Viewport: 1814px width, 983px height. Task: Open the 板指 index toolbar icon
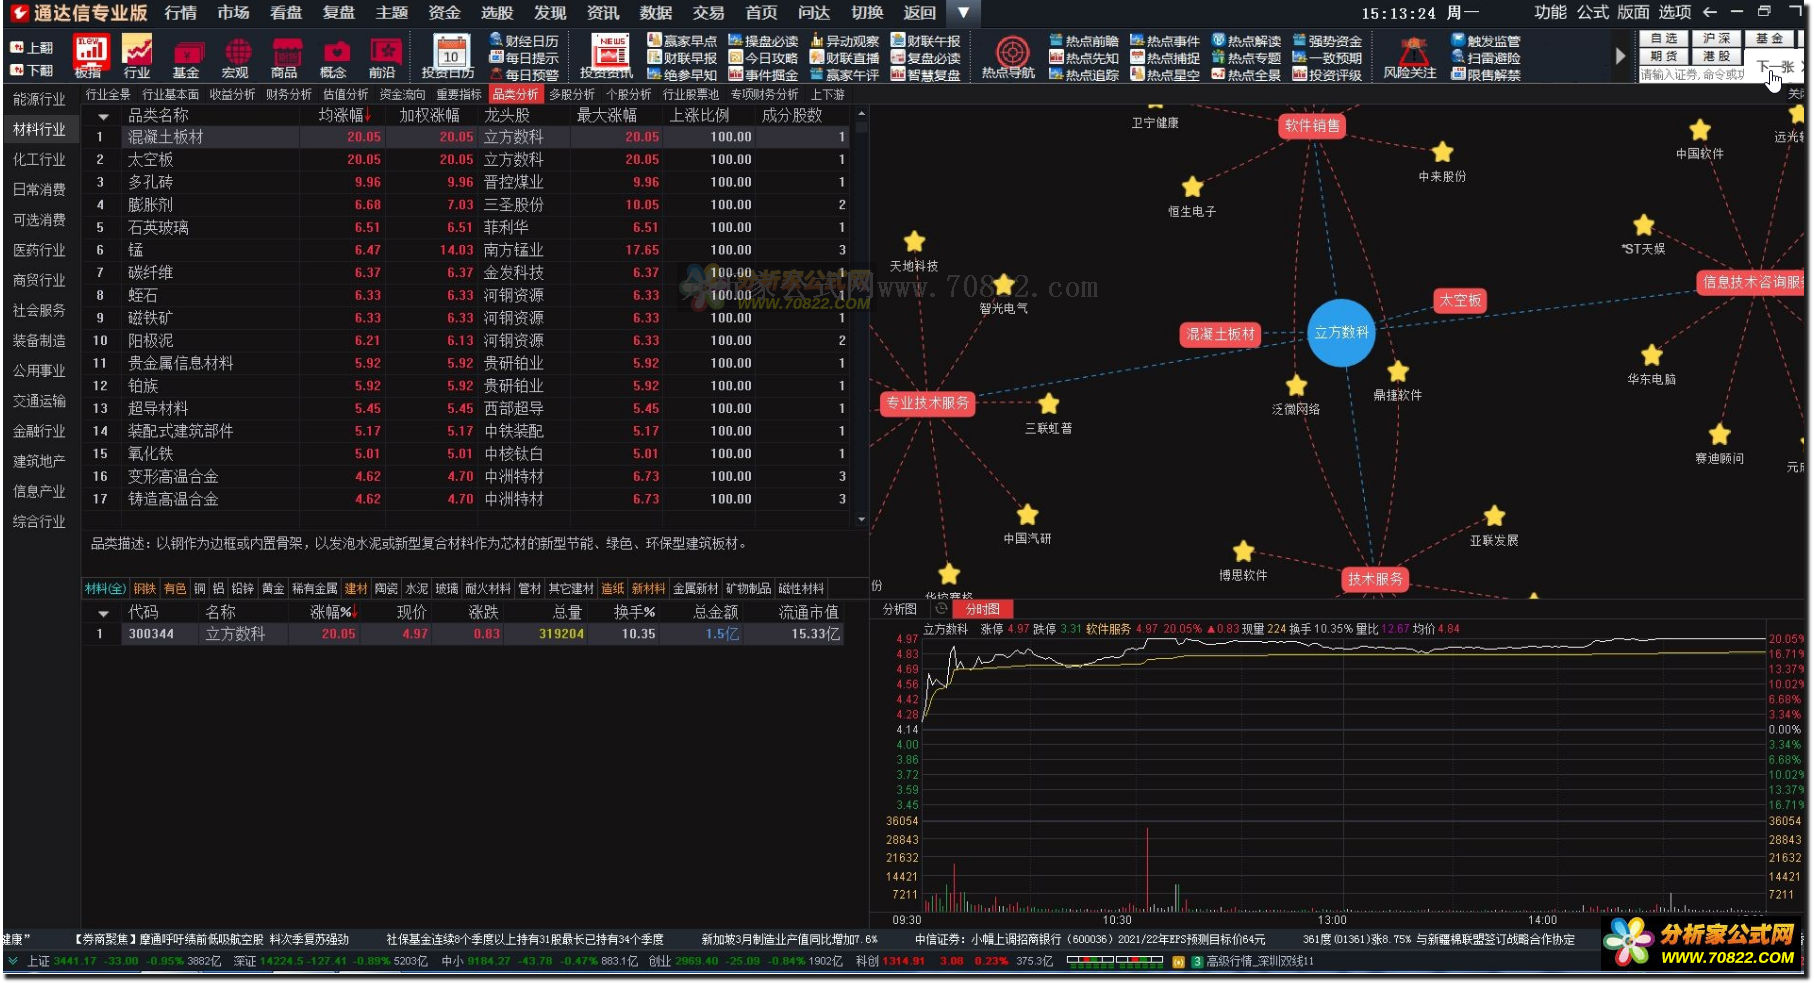click(89, 56)
